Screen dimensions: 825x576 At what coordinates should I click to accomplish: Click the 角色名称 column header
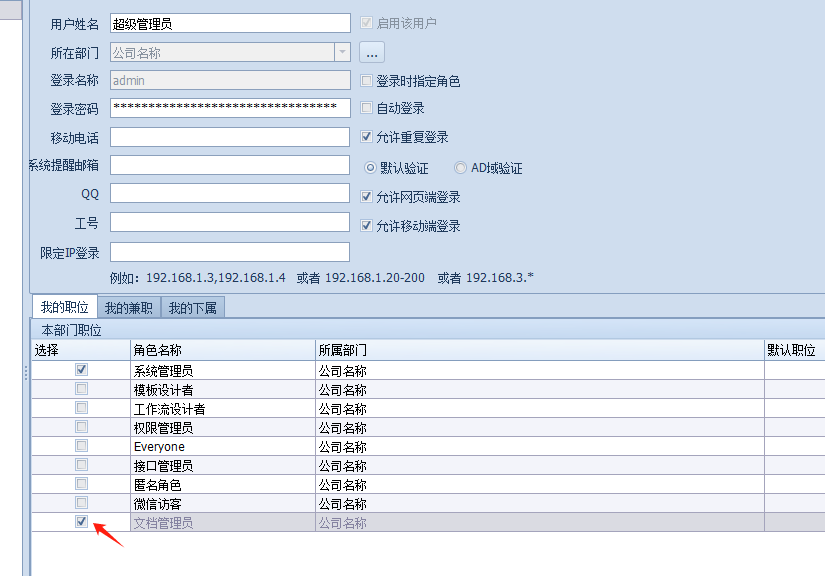(x=222, y=350)
